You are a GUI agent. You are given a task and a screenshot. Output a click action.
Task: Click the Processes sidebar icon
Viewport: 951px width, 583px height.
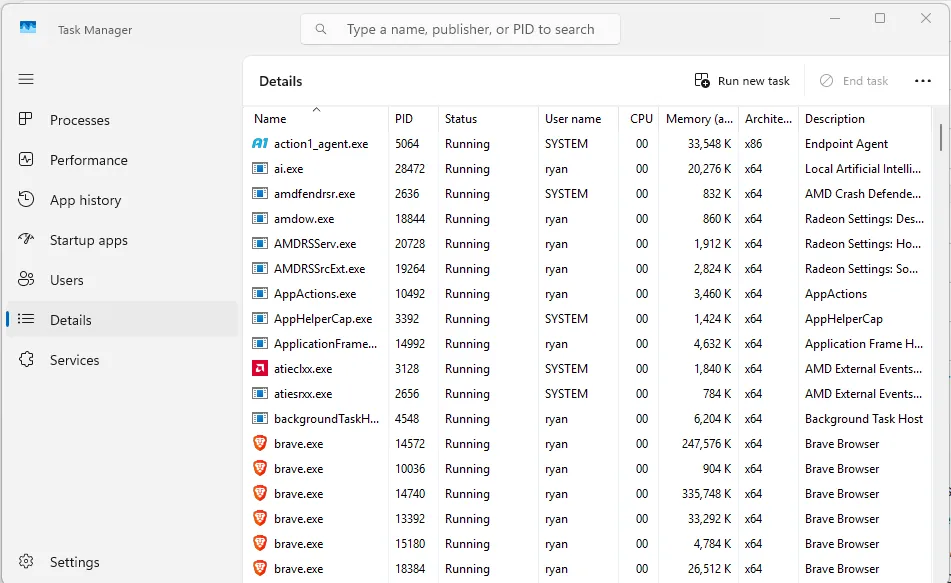click(25, 119)
